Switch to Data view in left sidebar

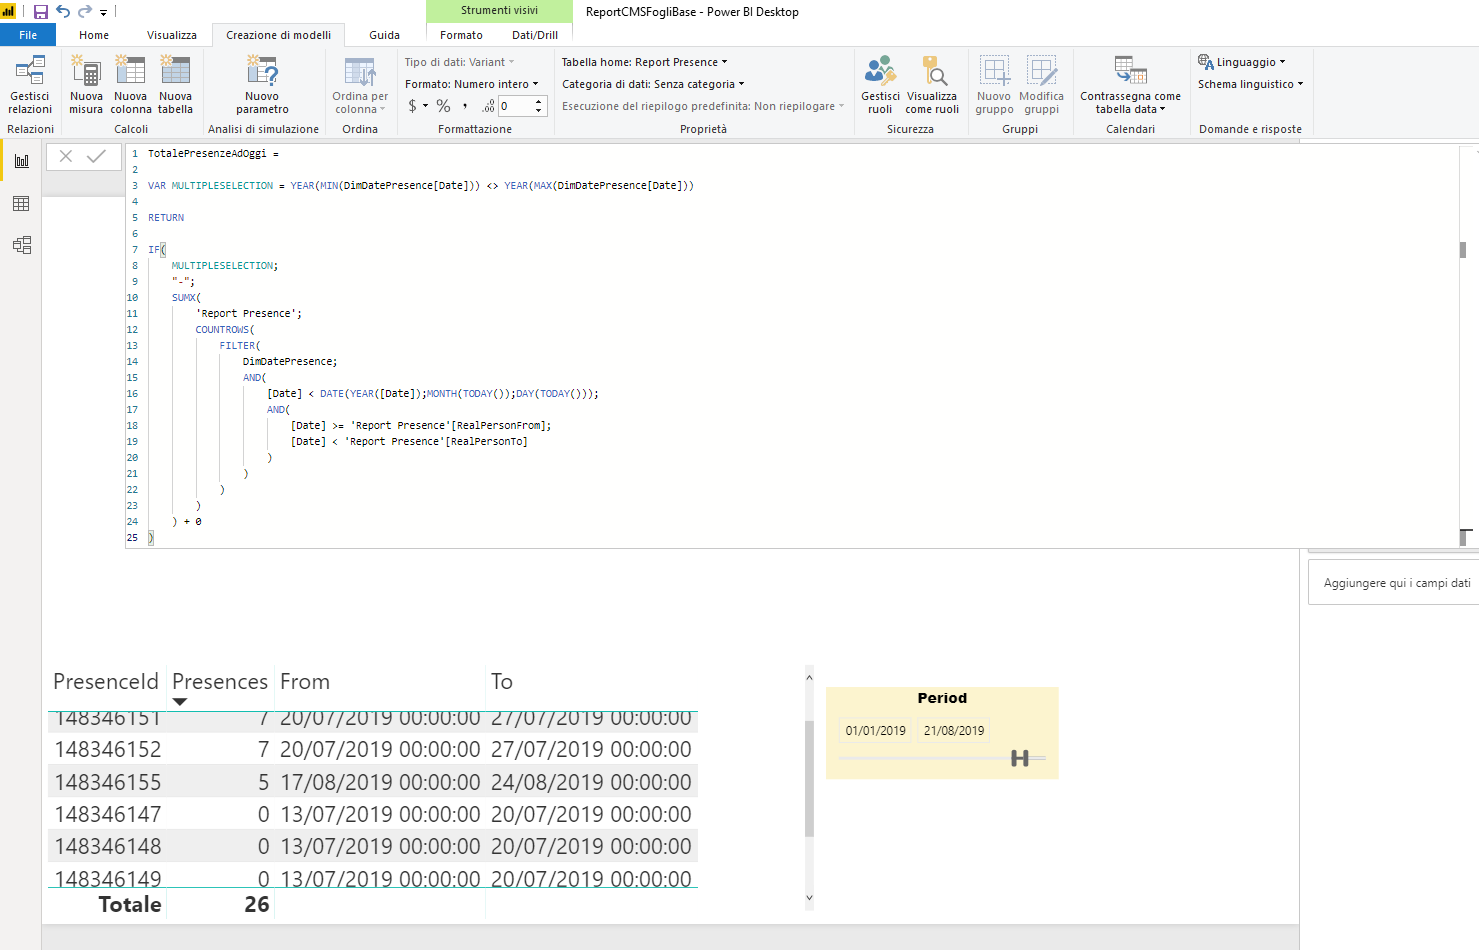pyautogui.click(x=22, y=204)
